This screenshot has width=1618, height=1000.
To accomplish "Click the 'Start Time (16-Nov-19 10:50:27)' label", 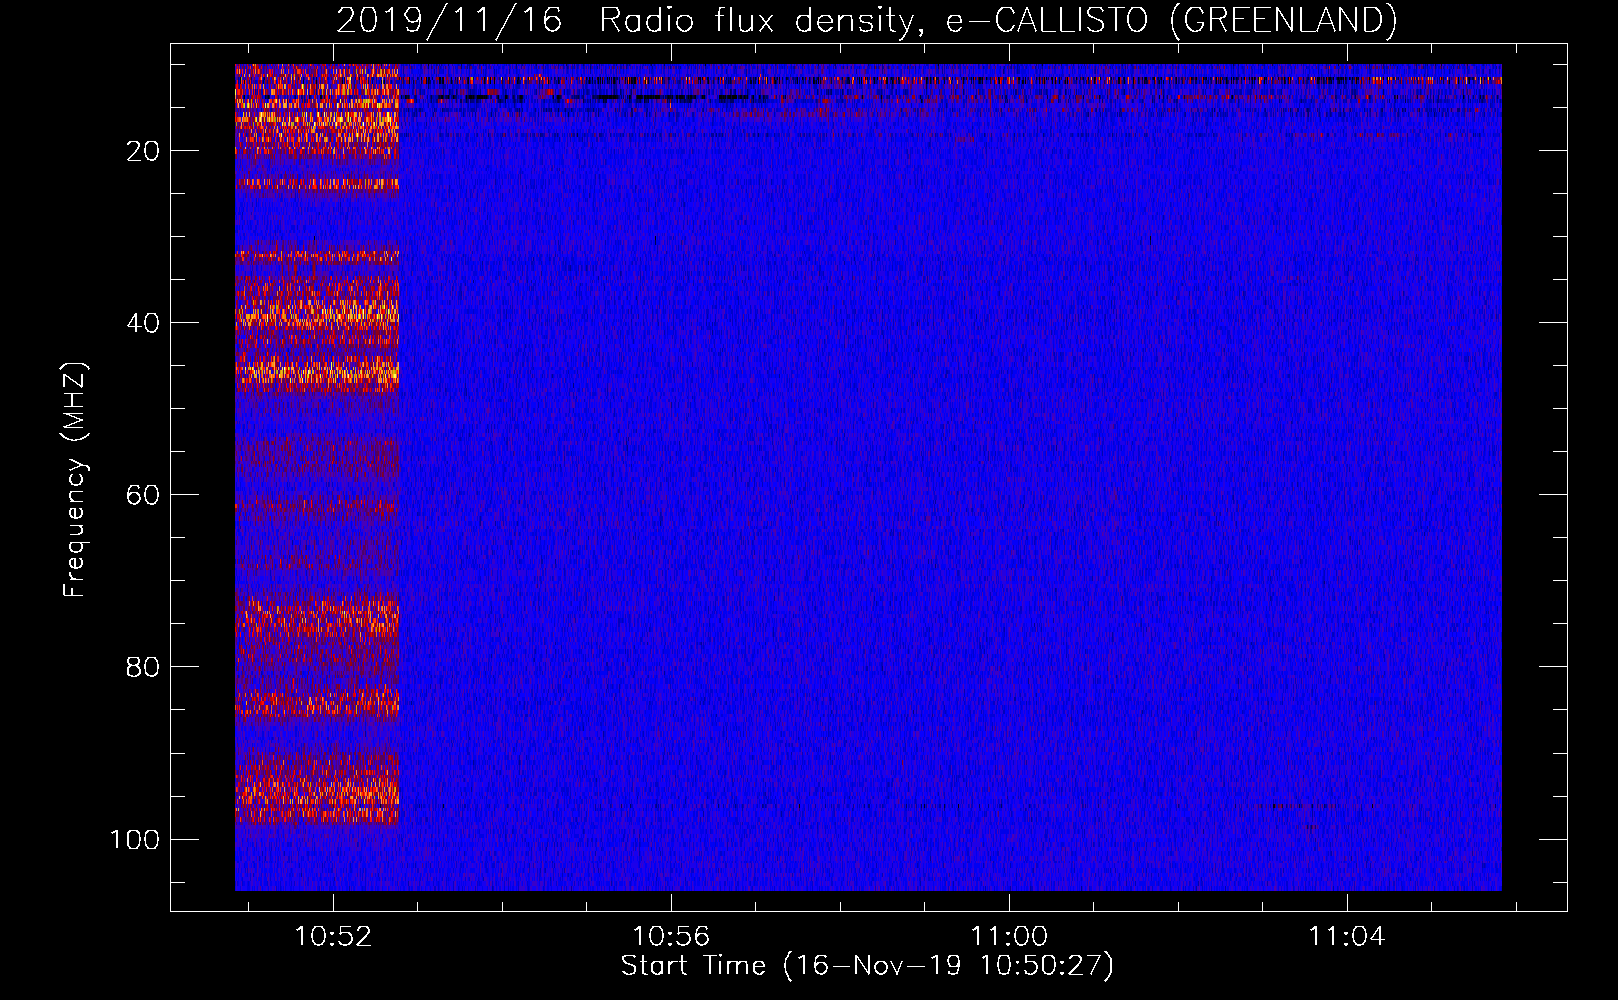I will [x=867, y=966].
